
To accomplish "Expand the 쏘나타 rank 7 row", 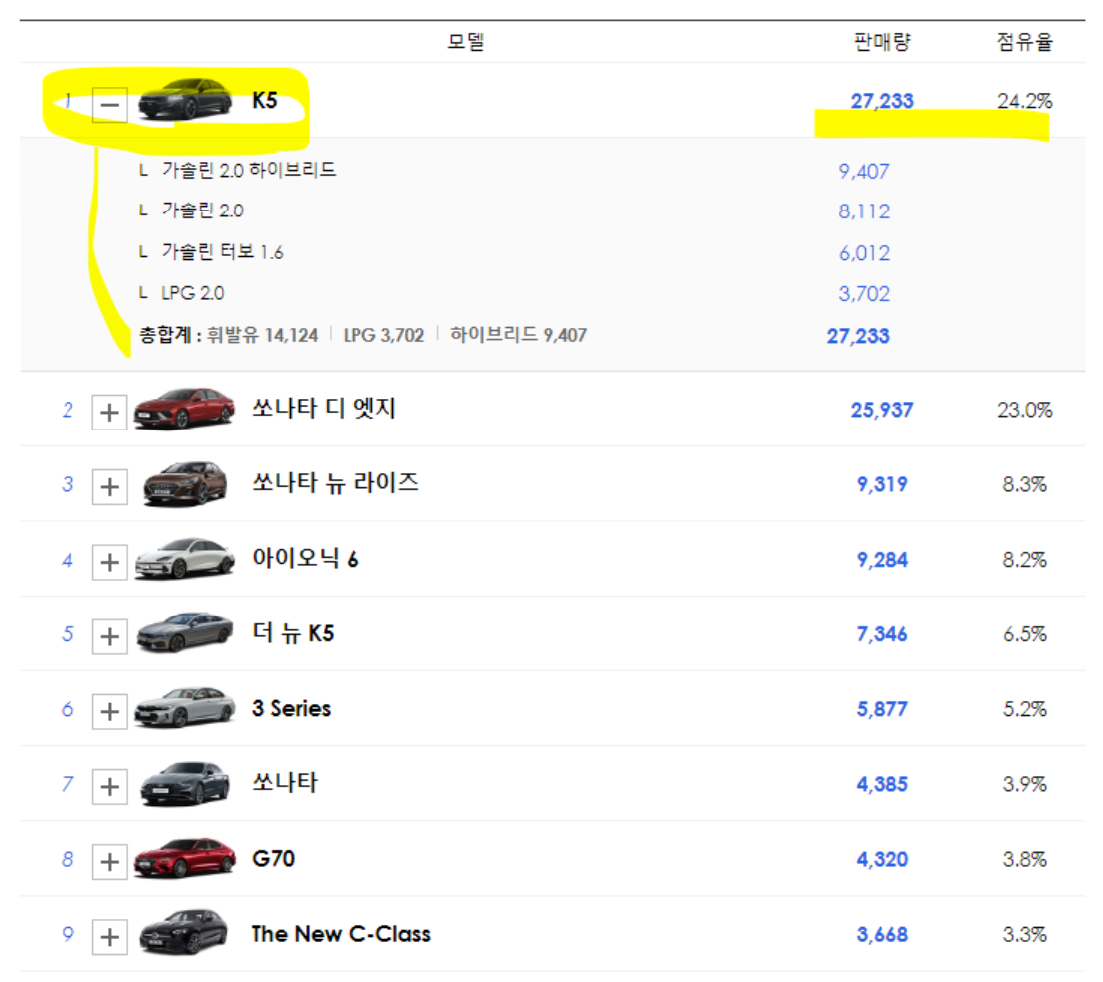I will coord(110,786).
